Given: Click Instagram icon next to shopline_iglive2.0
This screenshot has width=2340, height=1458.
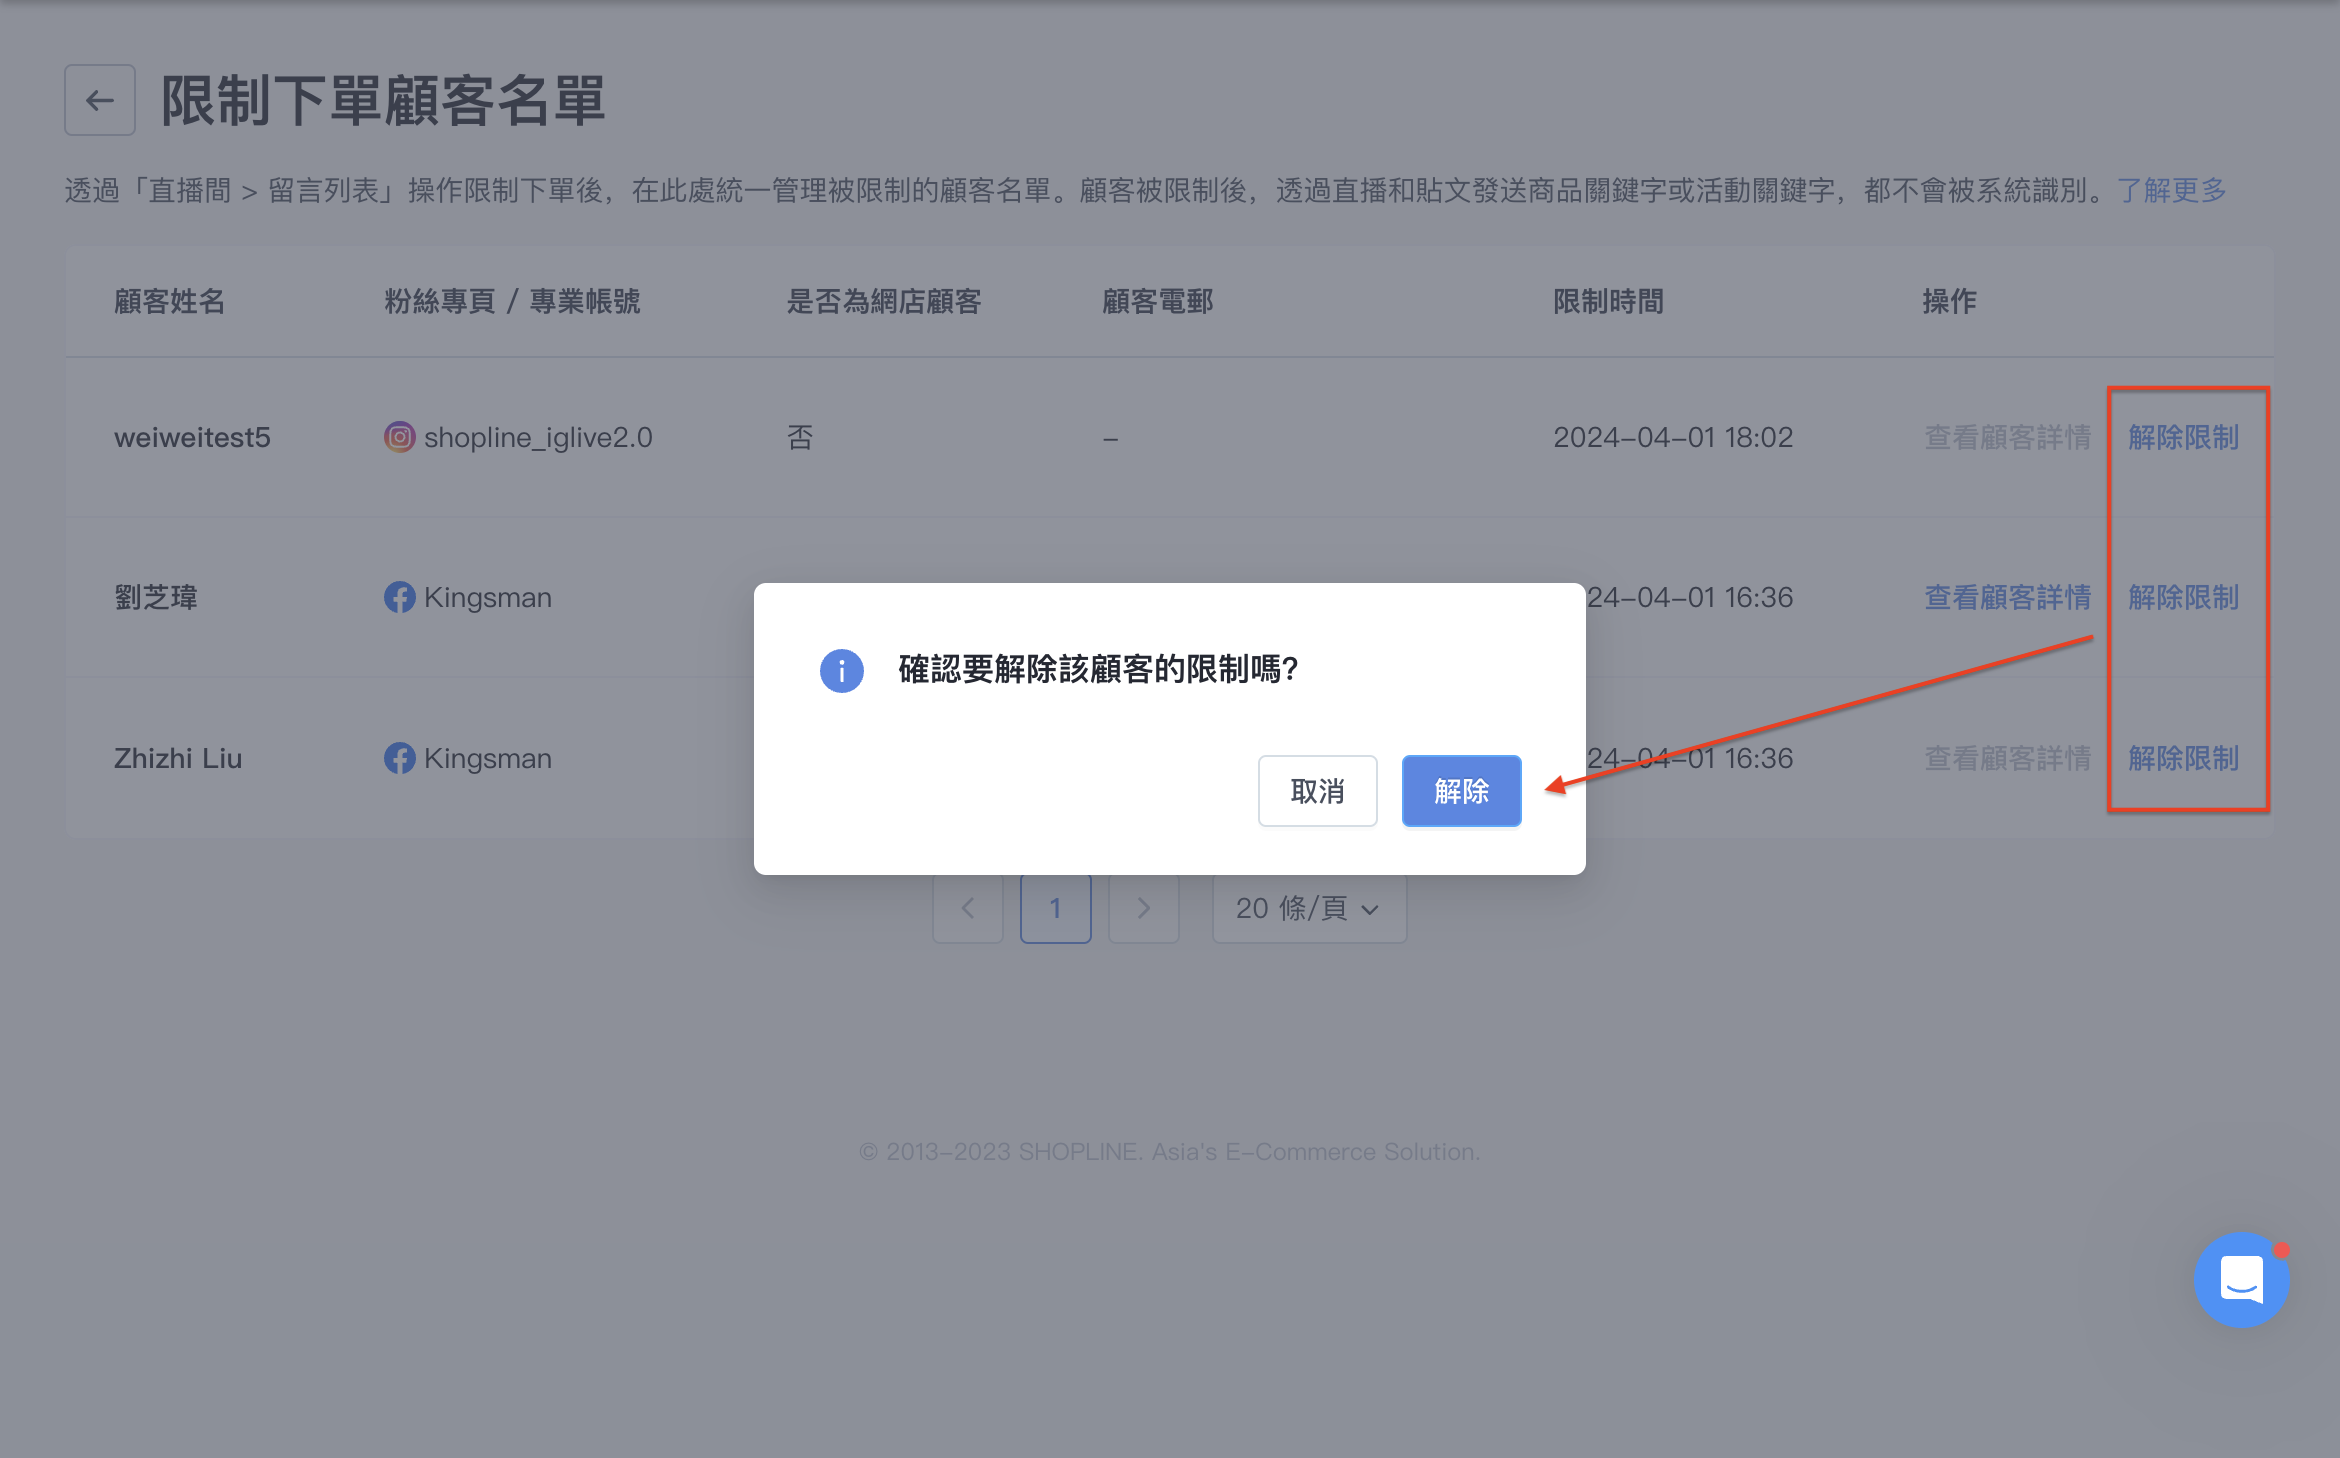Looking at the screenshot, I should (399, 437).
